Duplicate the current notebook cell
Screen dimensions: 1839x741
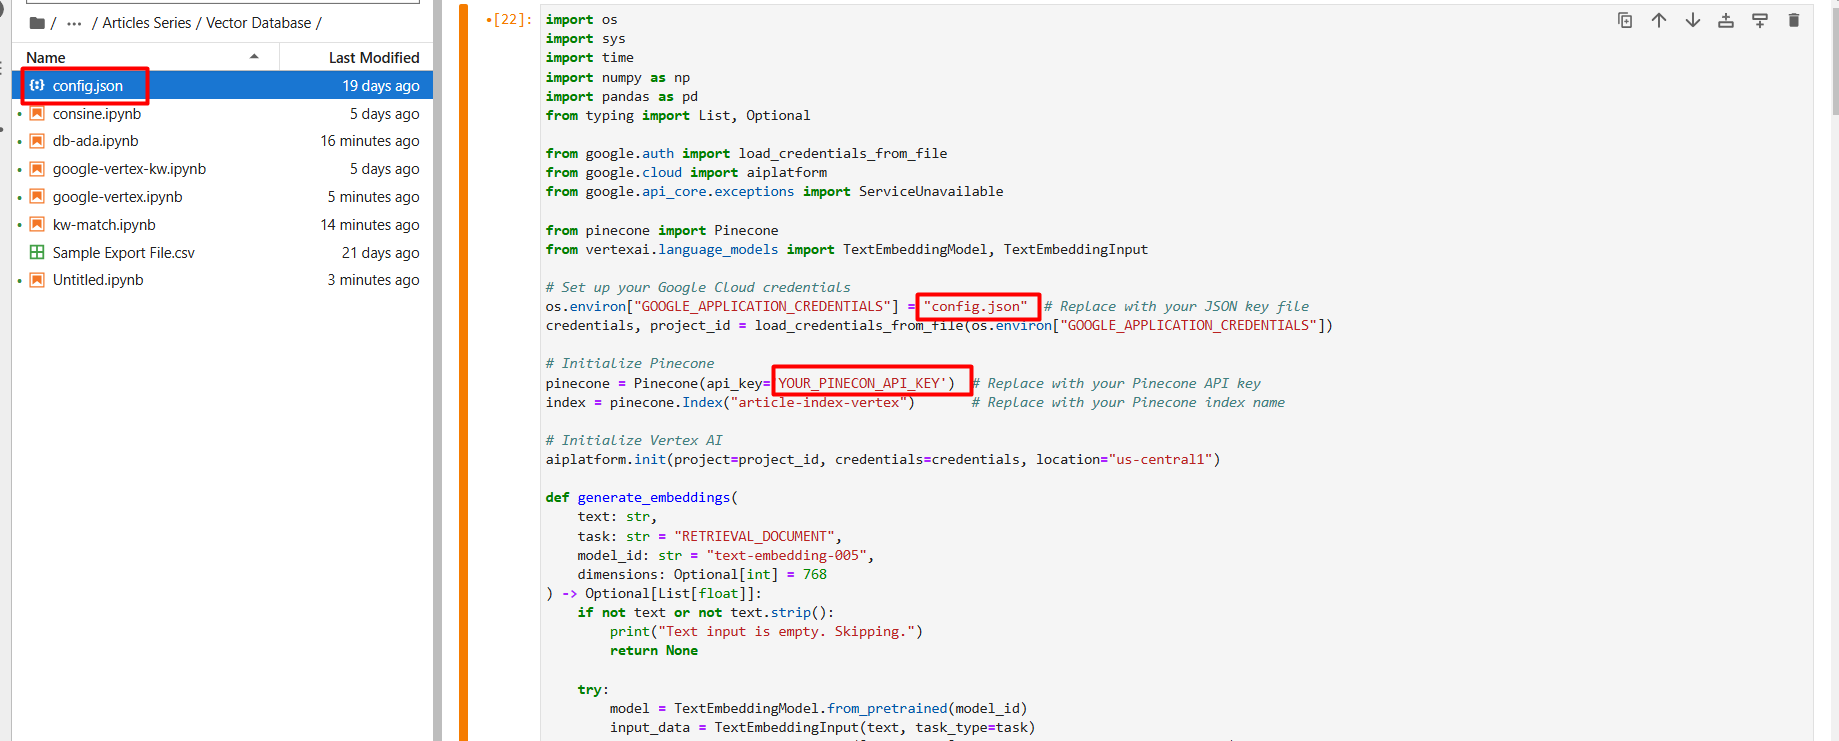pos(1625,20)
